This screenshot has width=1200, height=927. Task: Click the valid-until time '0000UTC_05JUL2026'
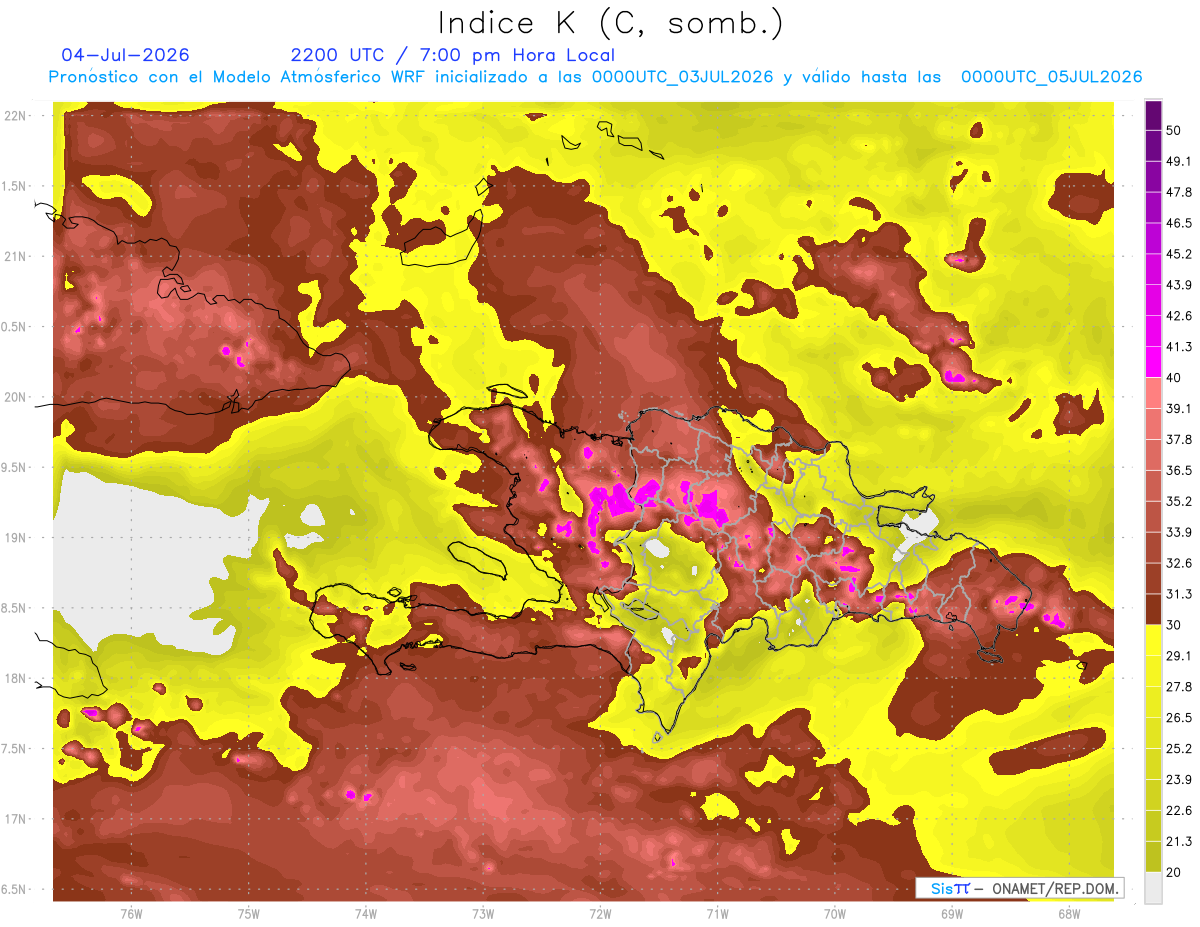pyautogui.click(x=1051, y=77)
